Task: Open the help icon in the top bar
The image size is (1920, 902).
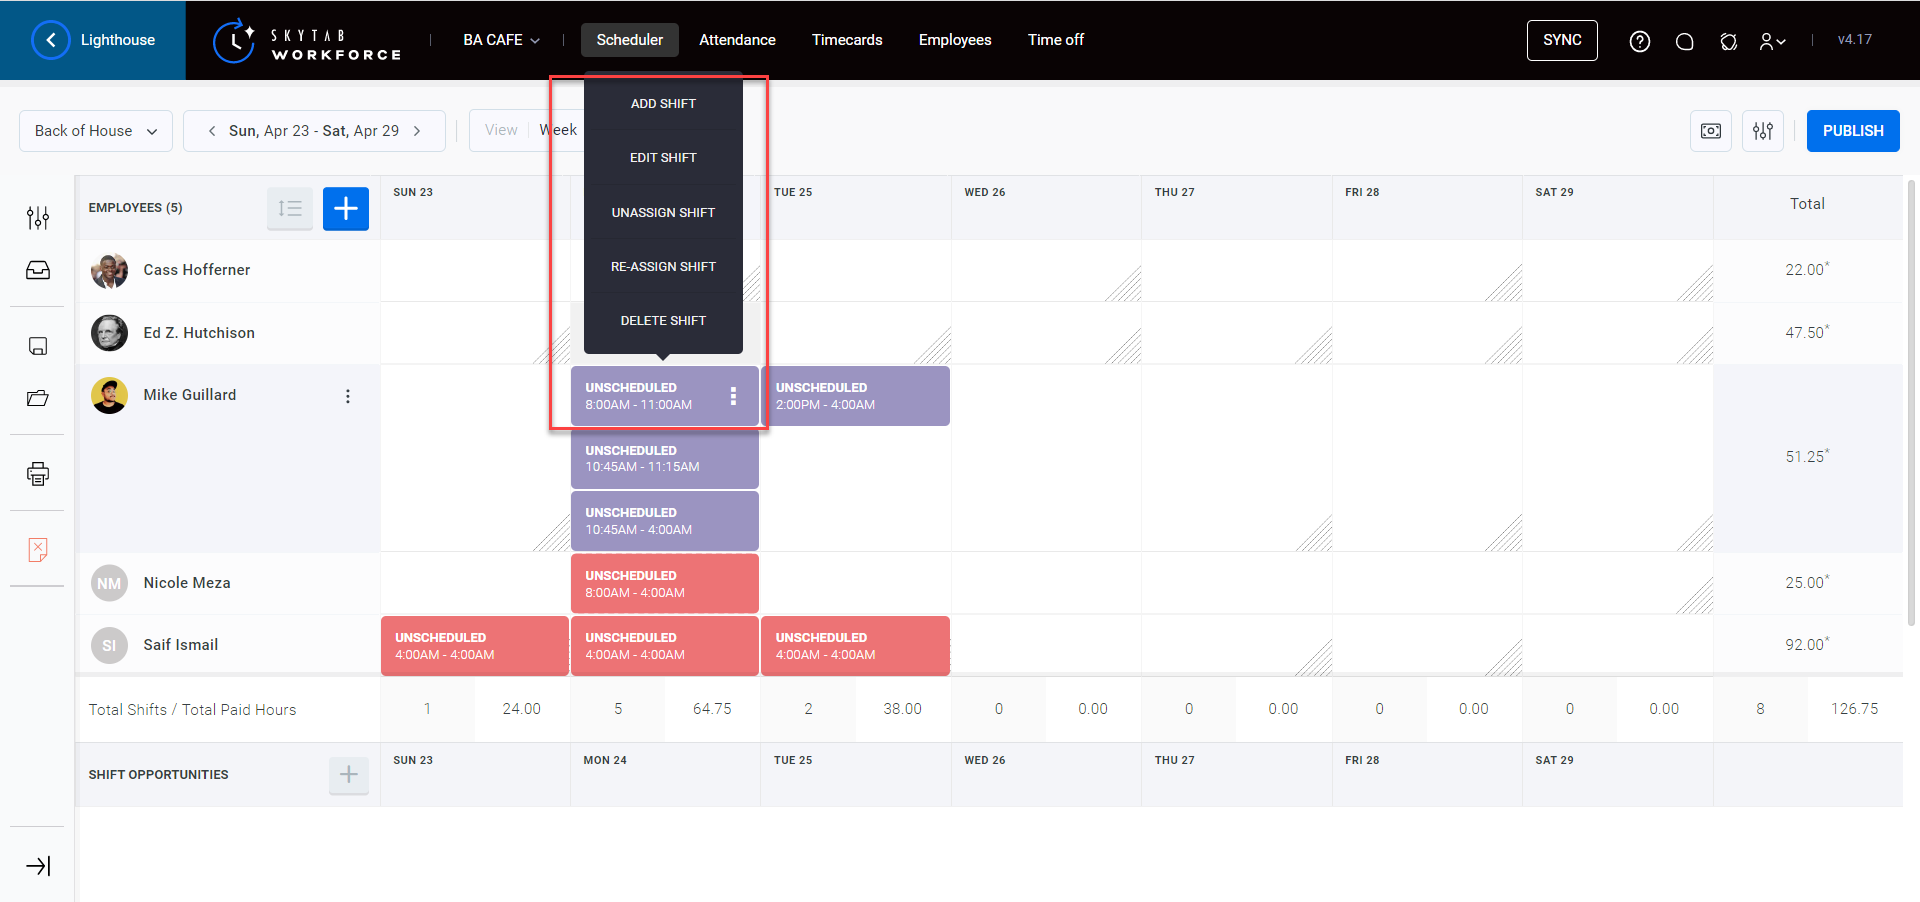Action: point(1640,41)
